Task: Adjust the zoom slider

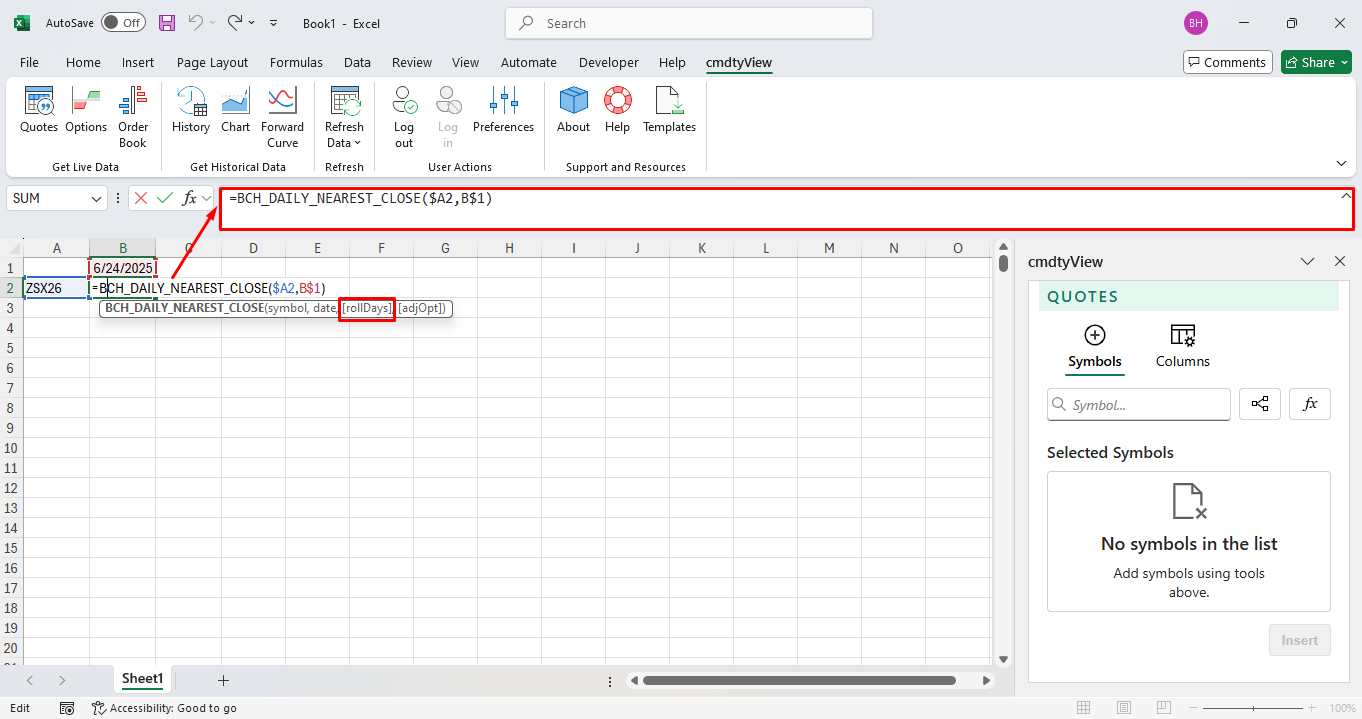Action: 1255,708
